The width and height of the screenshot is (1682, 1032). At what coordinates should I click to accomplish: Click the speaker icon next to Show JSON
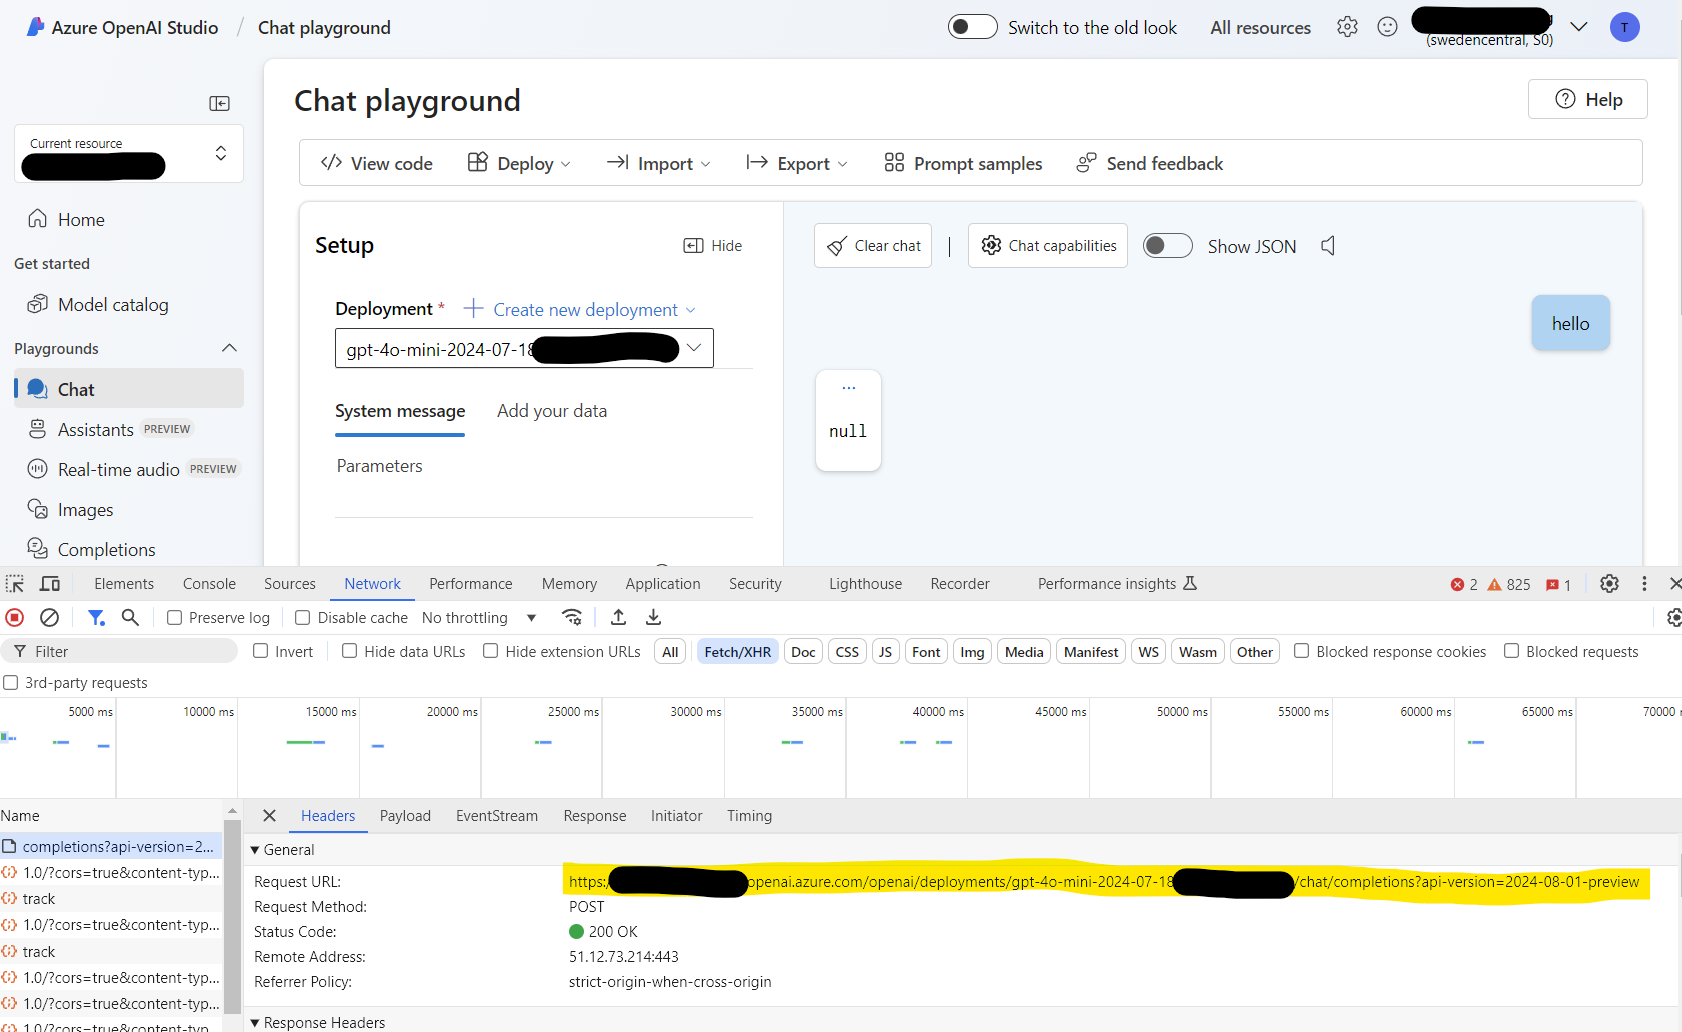(x=1328, y=246)
